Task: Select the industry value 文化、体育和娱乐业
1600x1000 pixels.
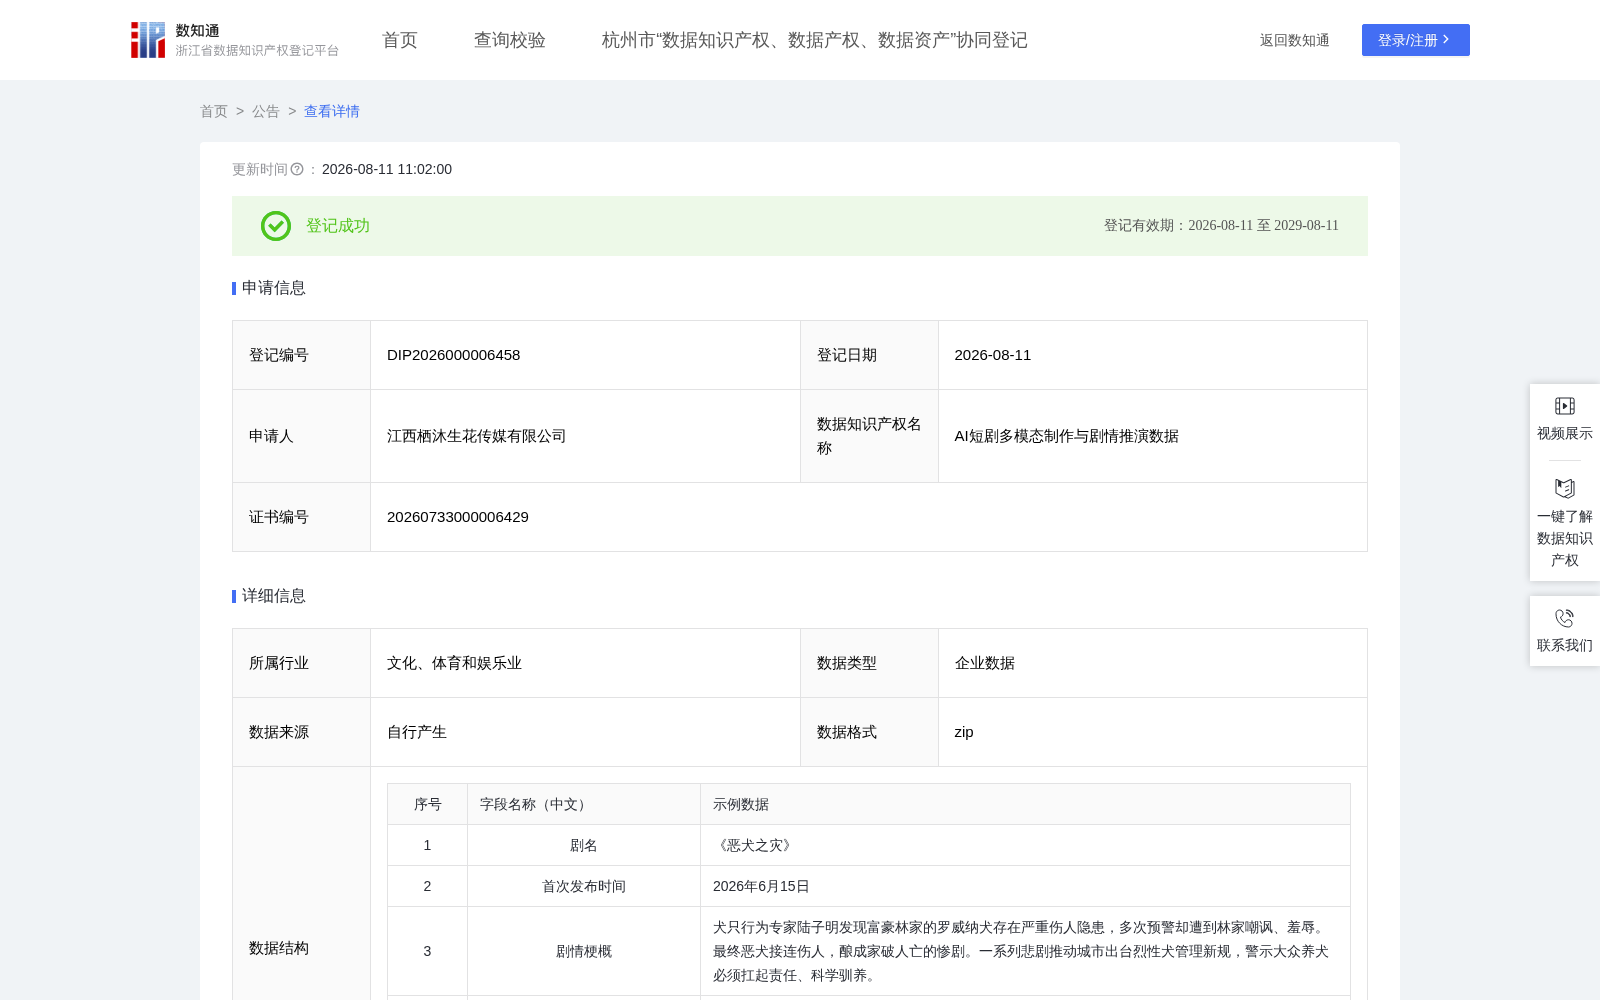Action: (x=454, y=663)
